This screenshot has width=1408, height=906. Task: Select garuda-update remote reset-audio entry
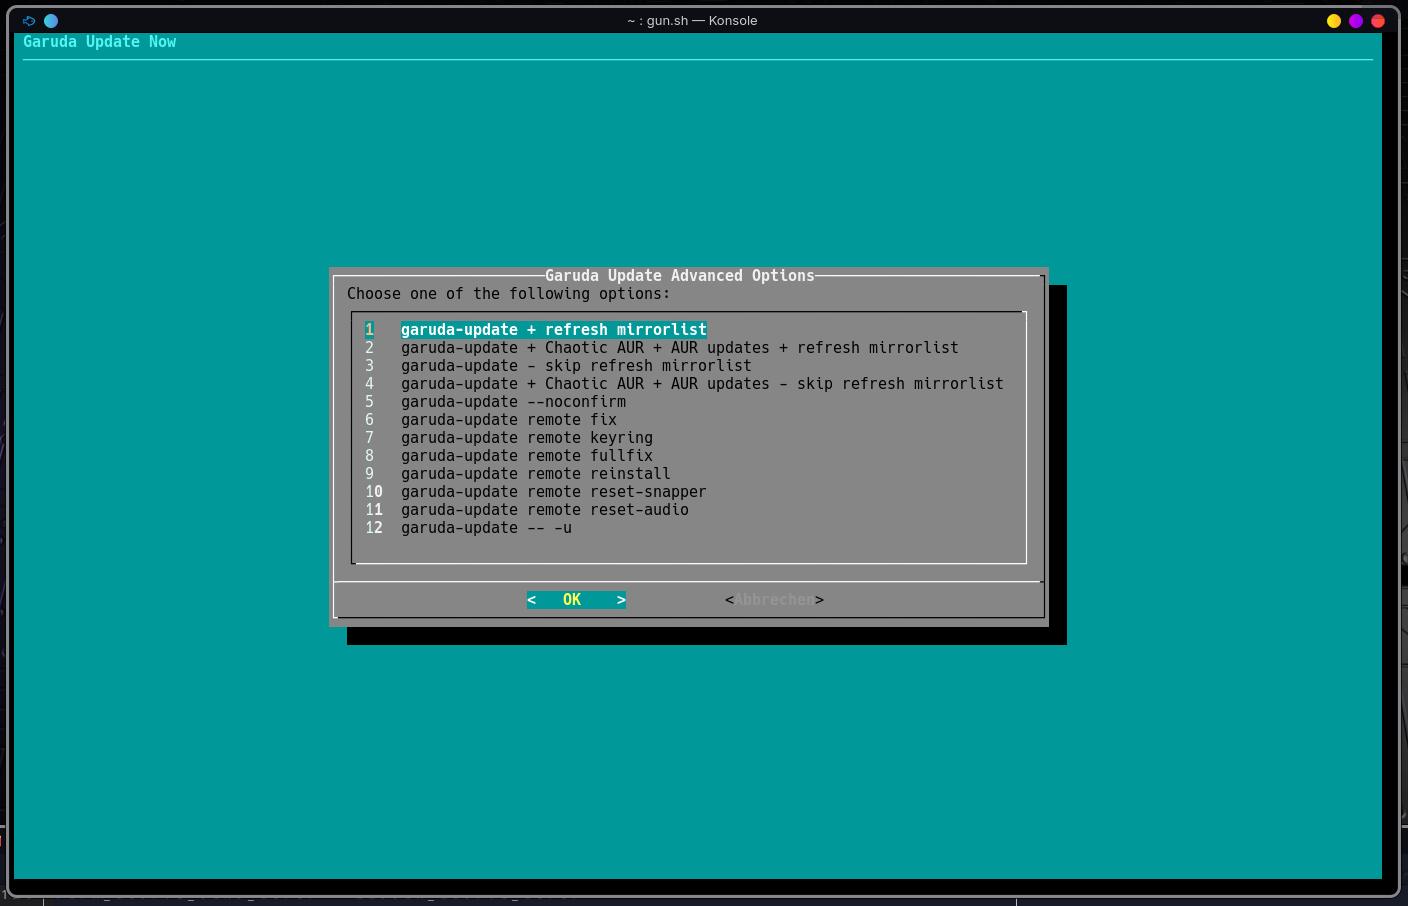(x=527, y=510)
